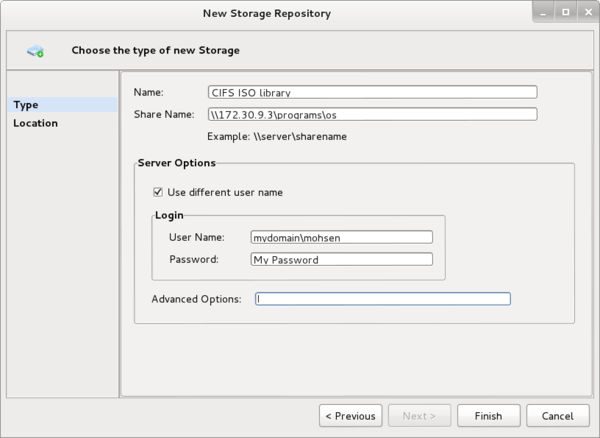
Task: Minimize the New Storage Repository dialog
Action: (x=545, y=13)
